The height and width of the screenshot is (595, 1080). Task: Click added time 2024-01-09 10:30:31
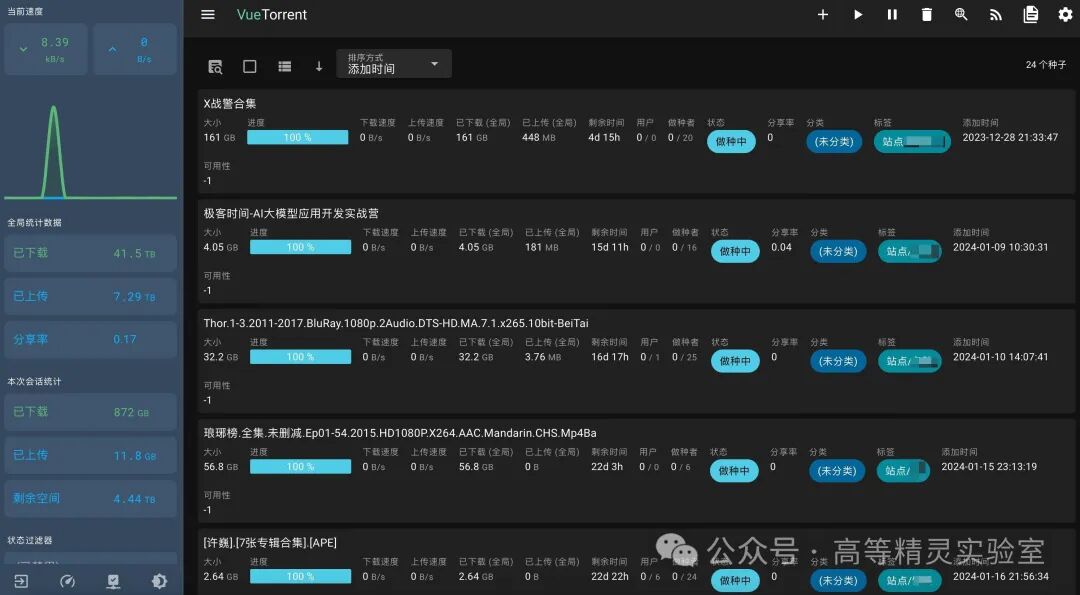(x=1001, y=247)
